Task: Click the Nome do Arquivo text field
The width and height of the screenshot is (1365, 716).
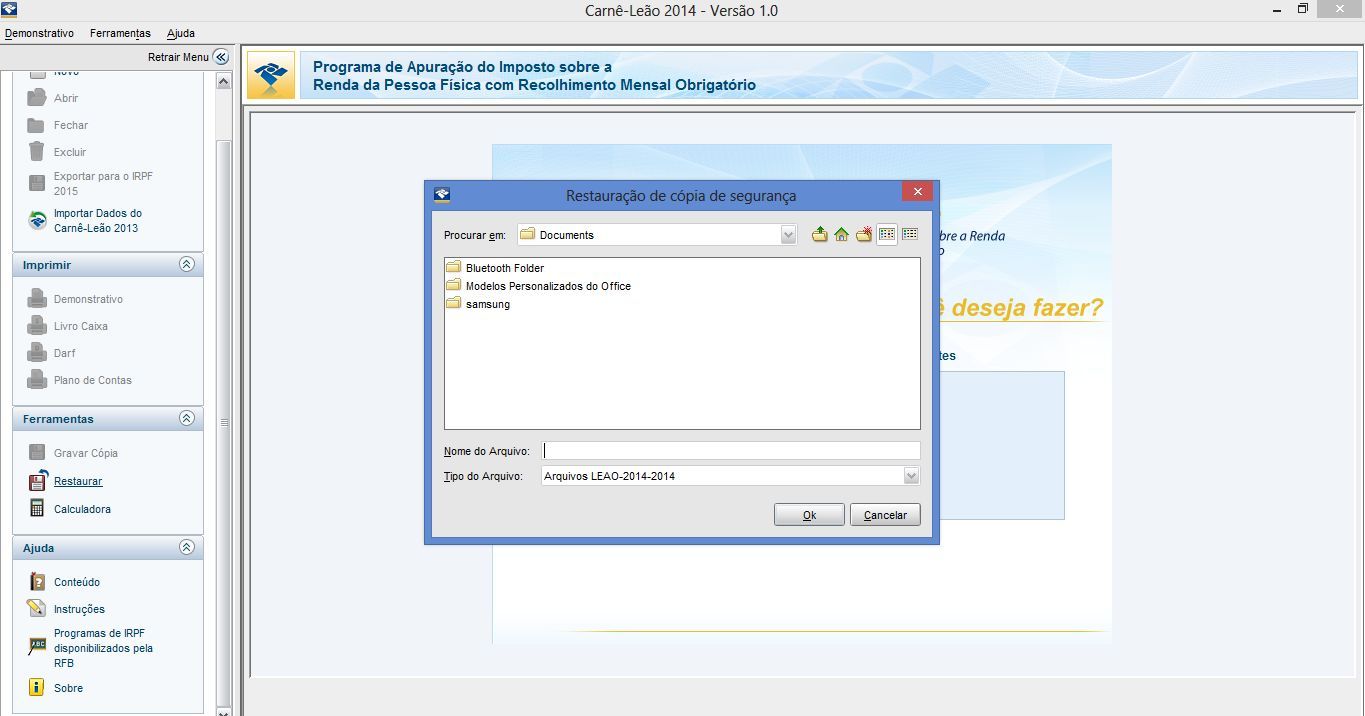Action: click(731, 451)
